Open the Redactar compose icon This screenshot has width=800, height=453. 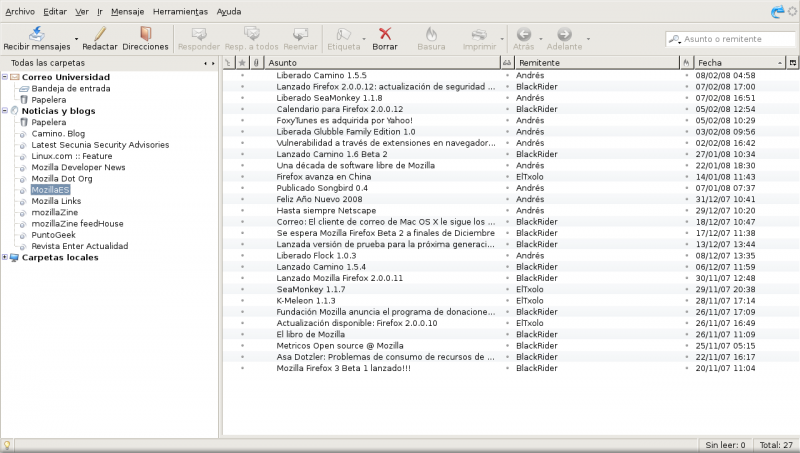(x=100, y=34)
